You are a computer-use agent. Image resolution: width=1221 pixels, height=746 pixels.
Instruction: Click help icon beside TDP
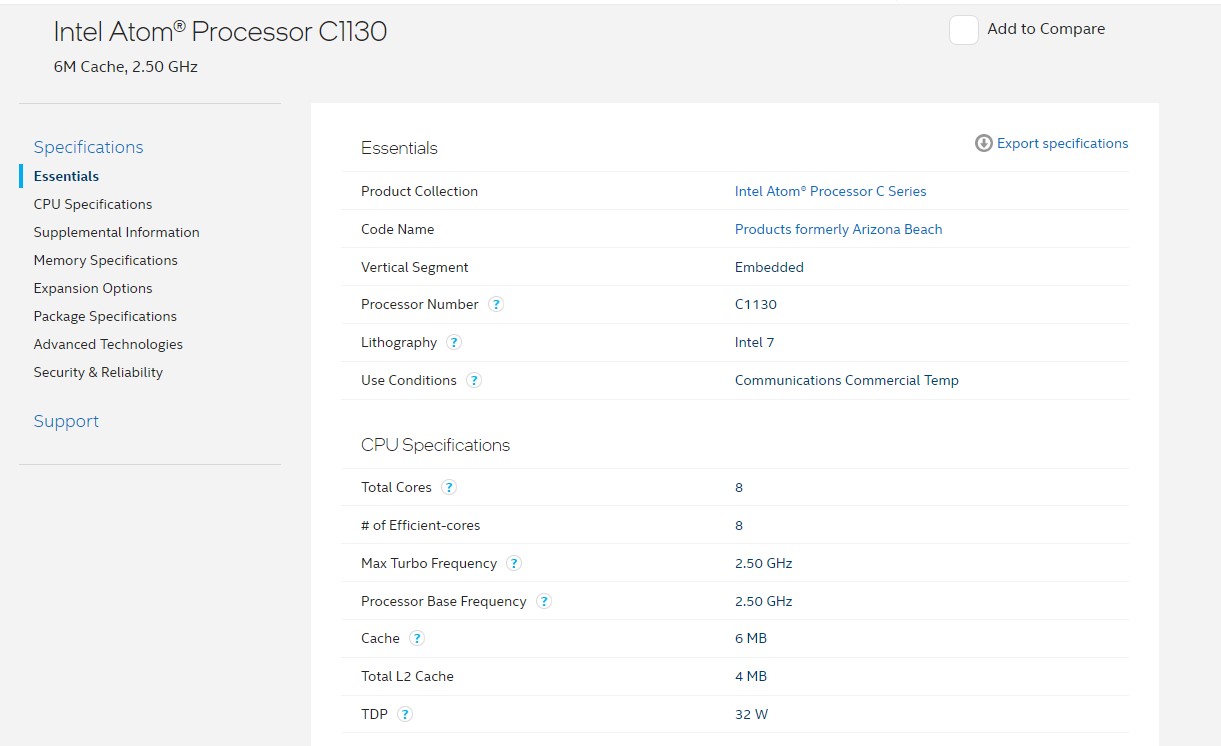[x=405, y=714]
